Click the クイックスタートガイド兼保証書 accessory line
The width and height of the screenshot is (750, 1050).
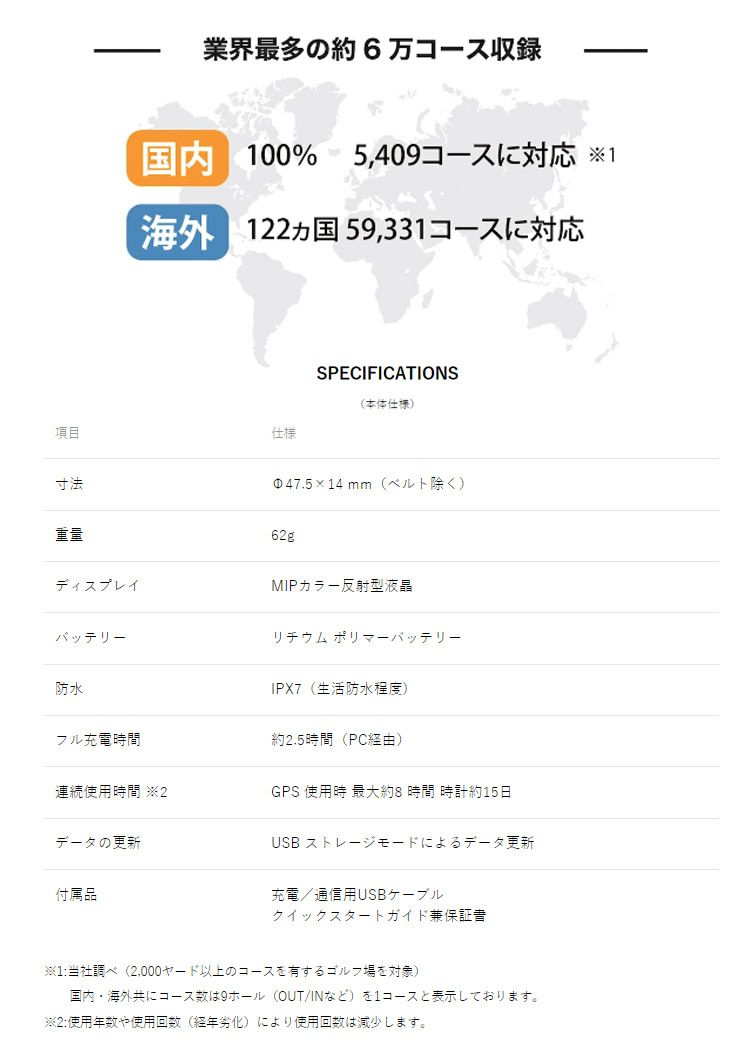pyautogui.click(x=378, y=915)
